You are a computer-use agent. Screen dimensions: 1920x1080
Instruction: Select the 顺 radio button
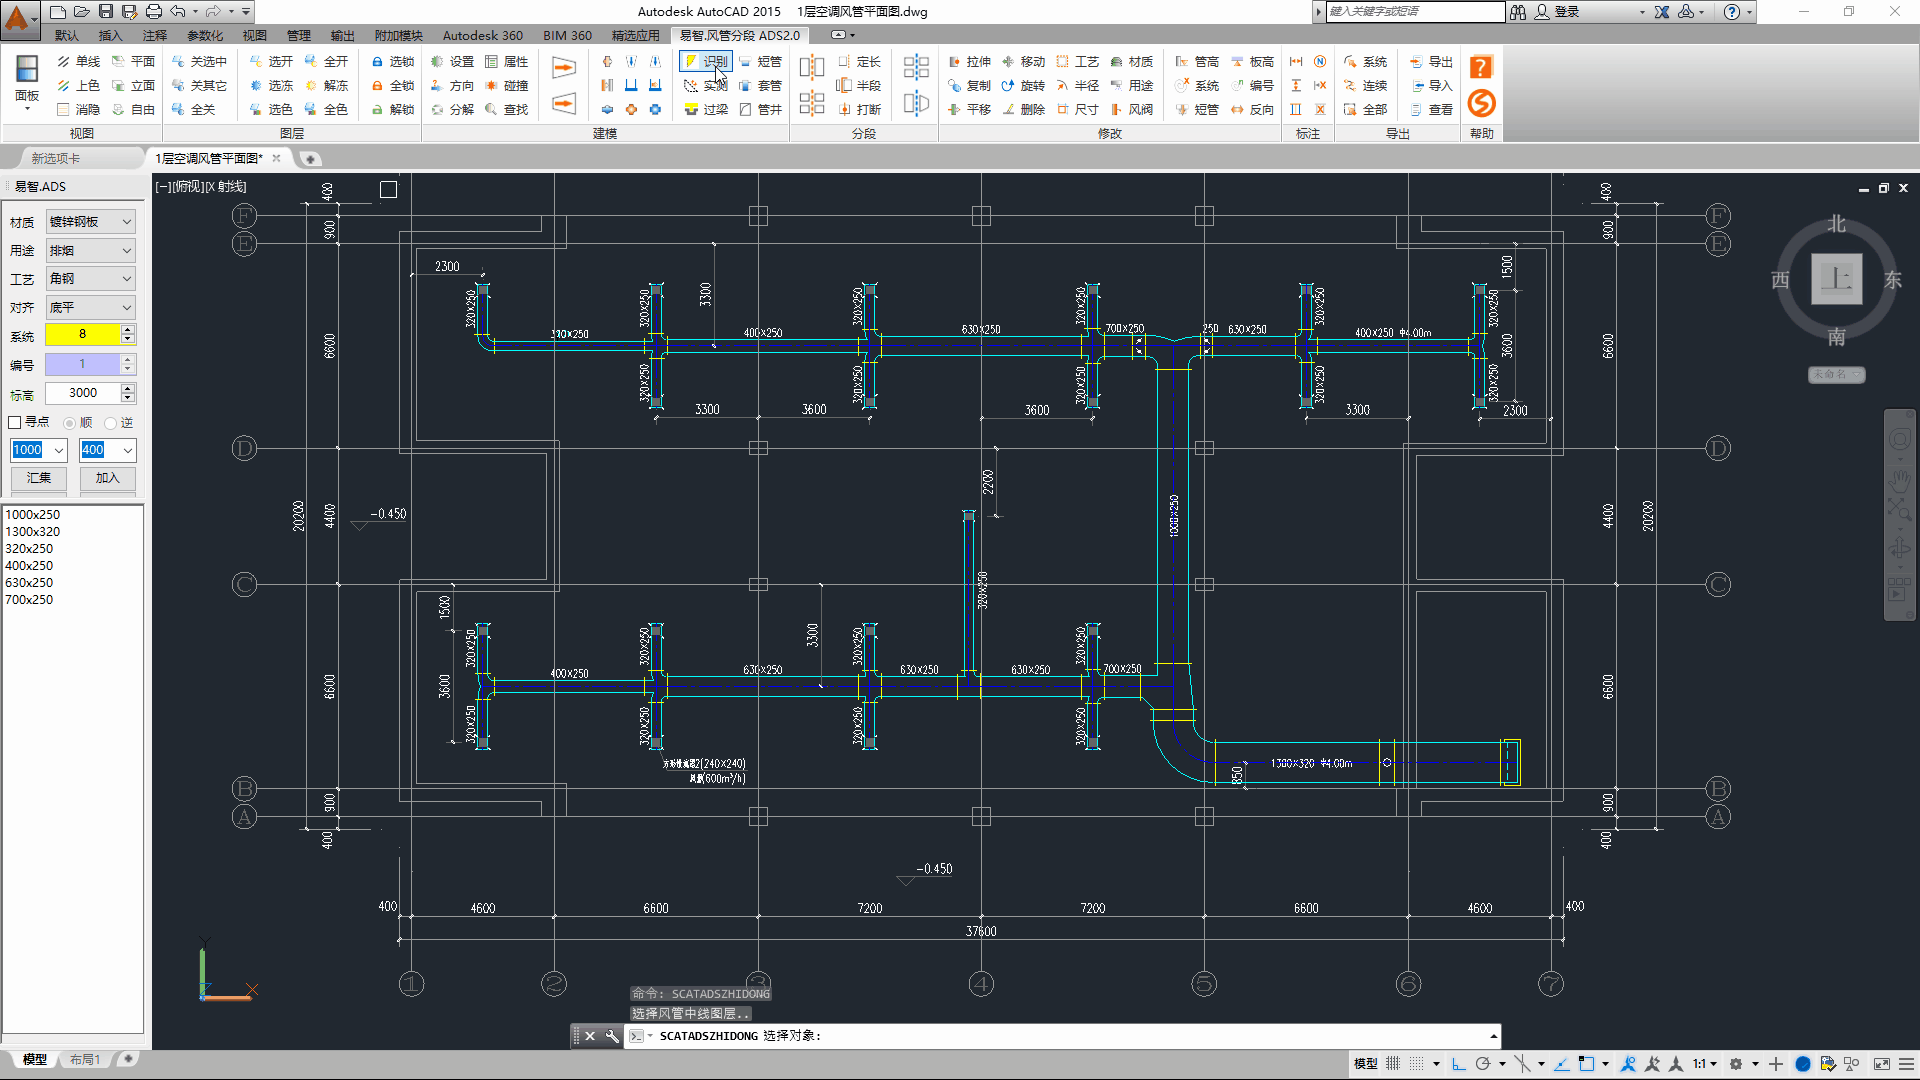[70, 423]
